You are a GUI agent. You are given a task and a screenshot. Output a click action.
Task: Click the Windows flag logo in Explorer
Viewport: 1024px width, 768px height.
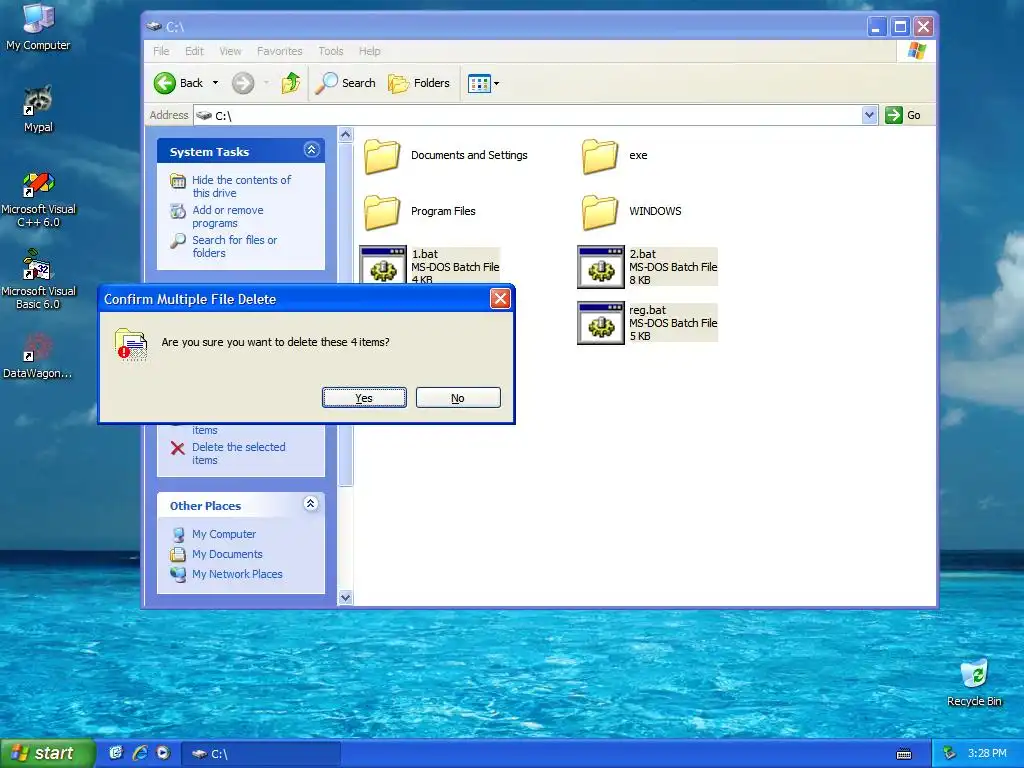pyautogui.click(x=916, y=51)
